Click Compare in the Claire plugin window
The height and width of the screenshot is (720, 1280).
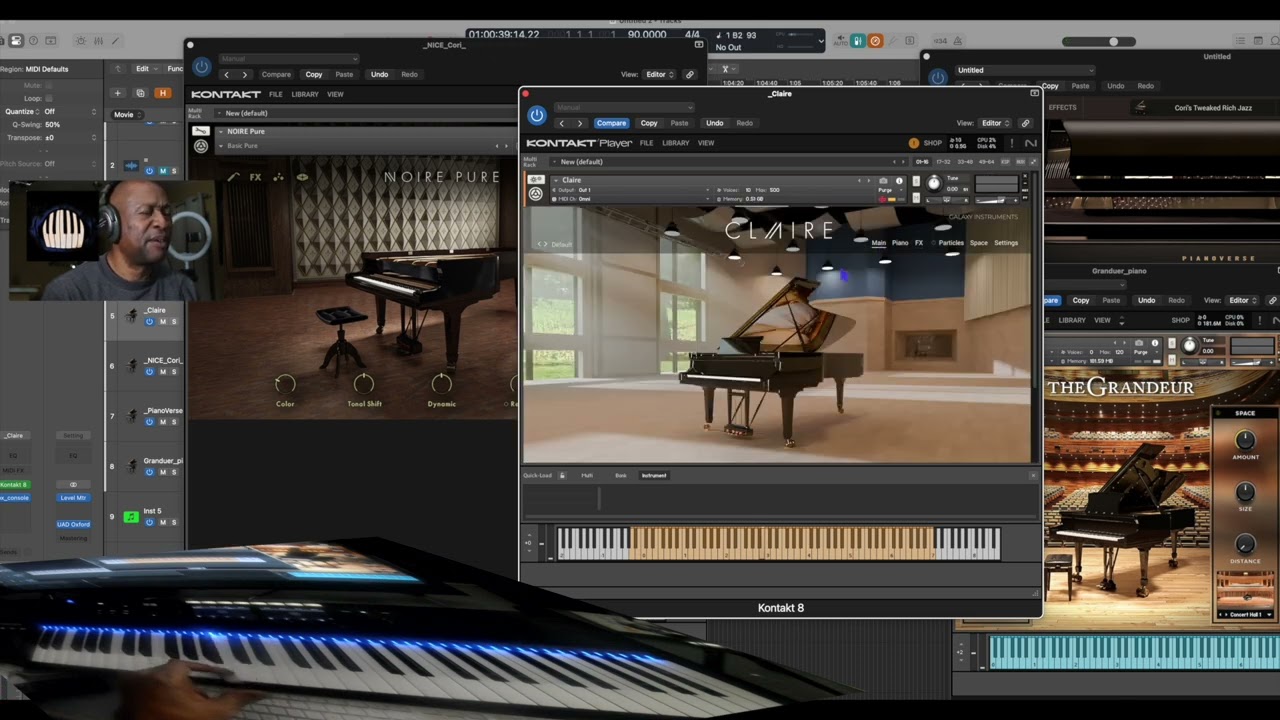pos(611,123)
